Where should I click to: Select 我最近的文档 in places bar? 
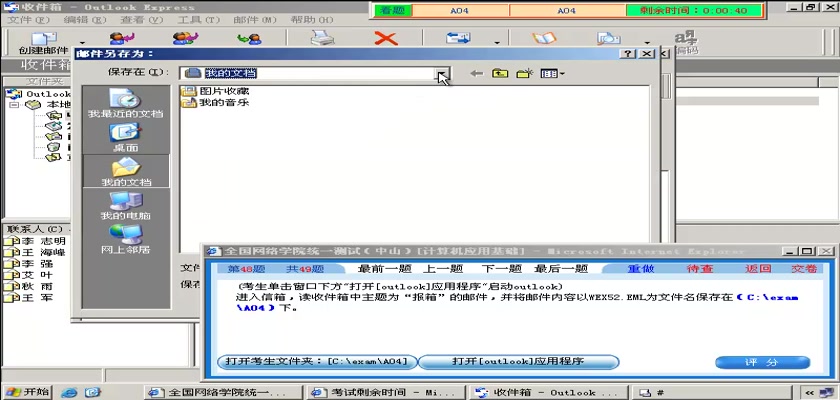[126, 104]
